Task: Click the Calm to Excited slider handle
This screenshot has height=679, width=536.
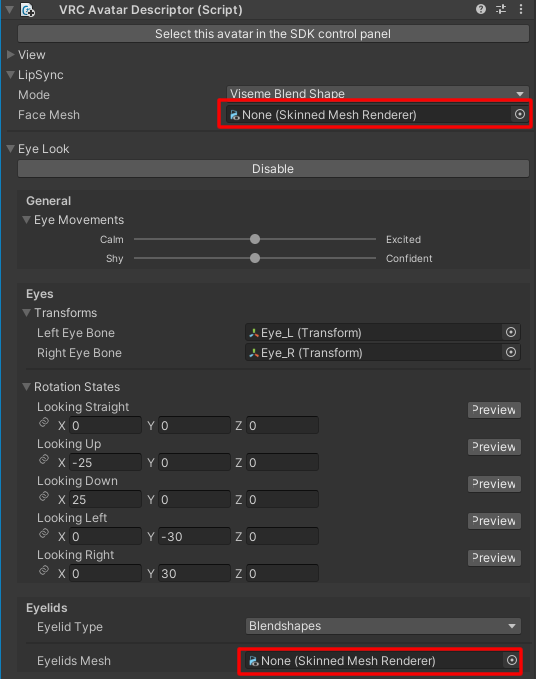Action: (x=255, y=239)
